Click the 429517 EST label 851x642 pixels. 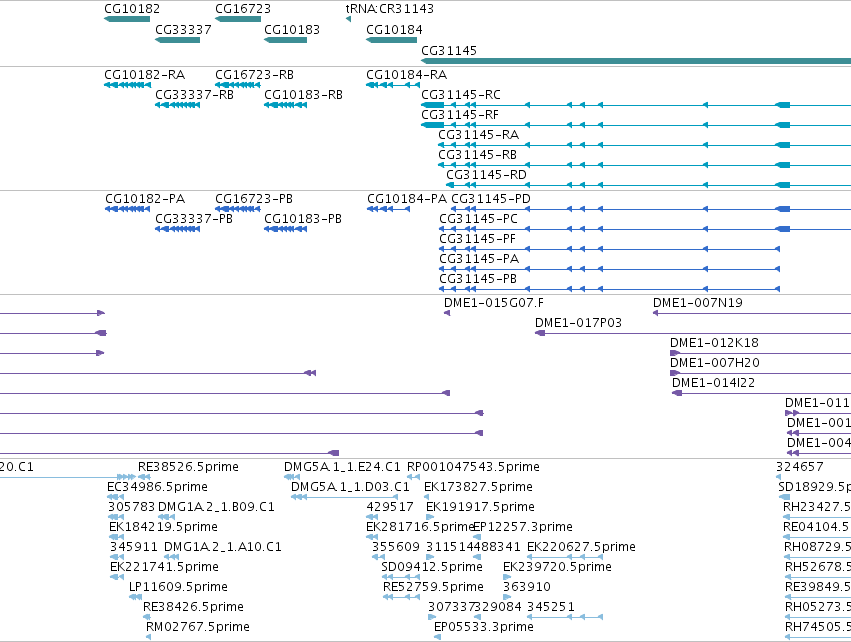pos(390,507)
